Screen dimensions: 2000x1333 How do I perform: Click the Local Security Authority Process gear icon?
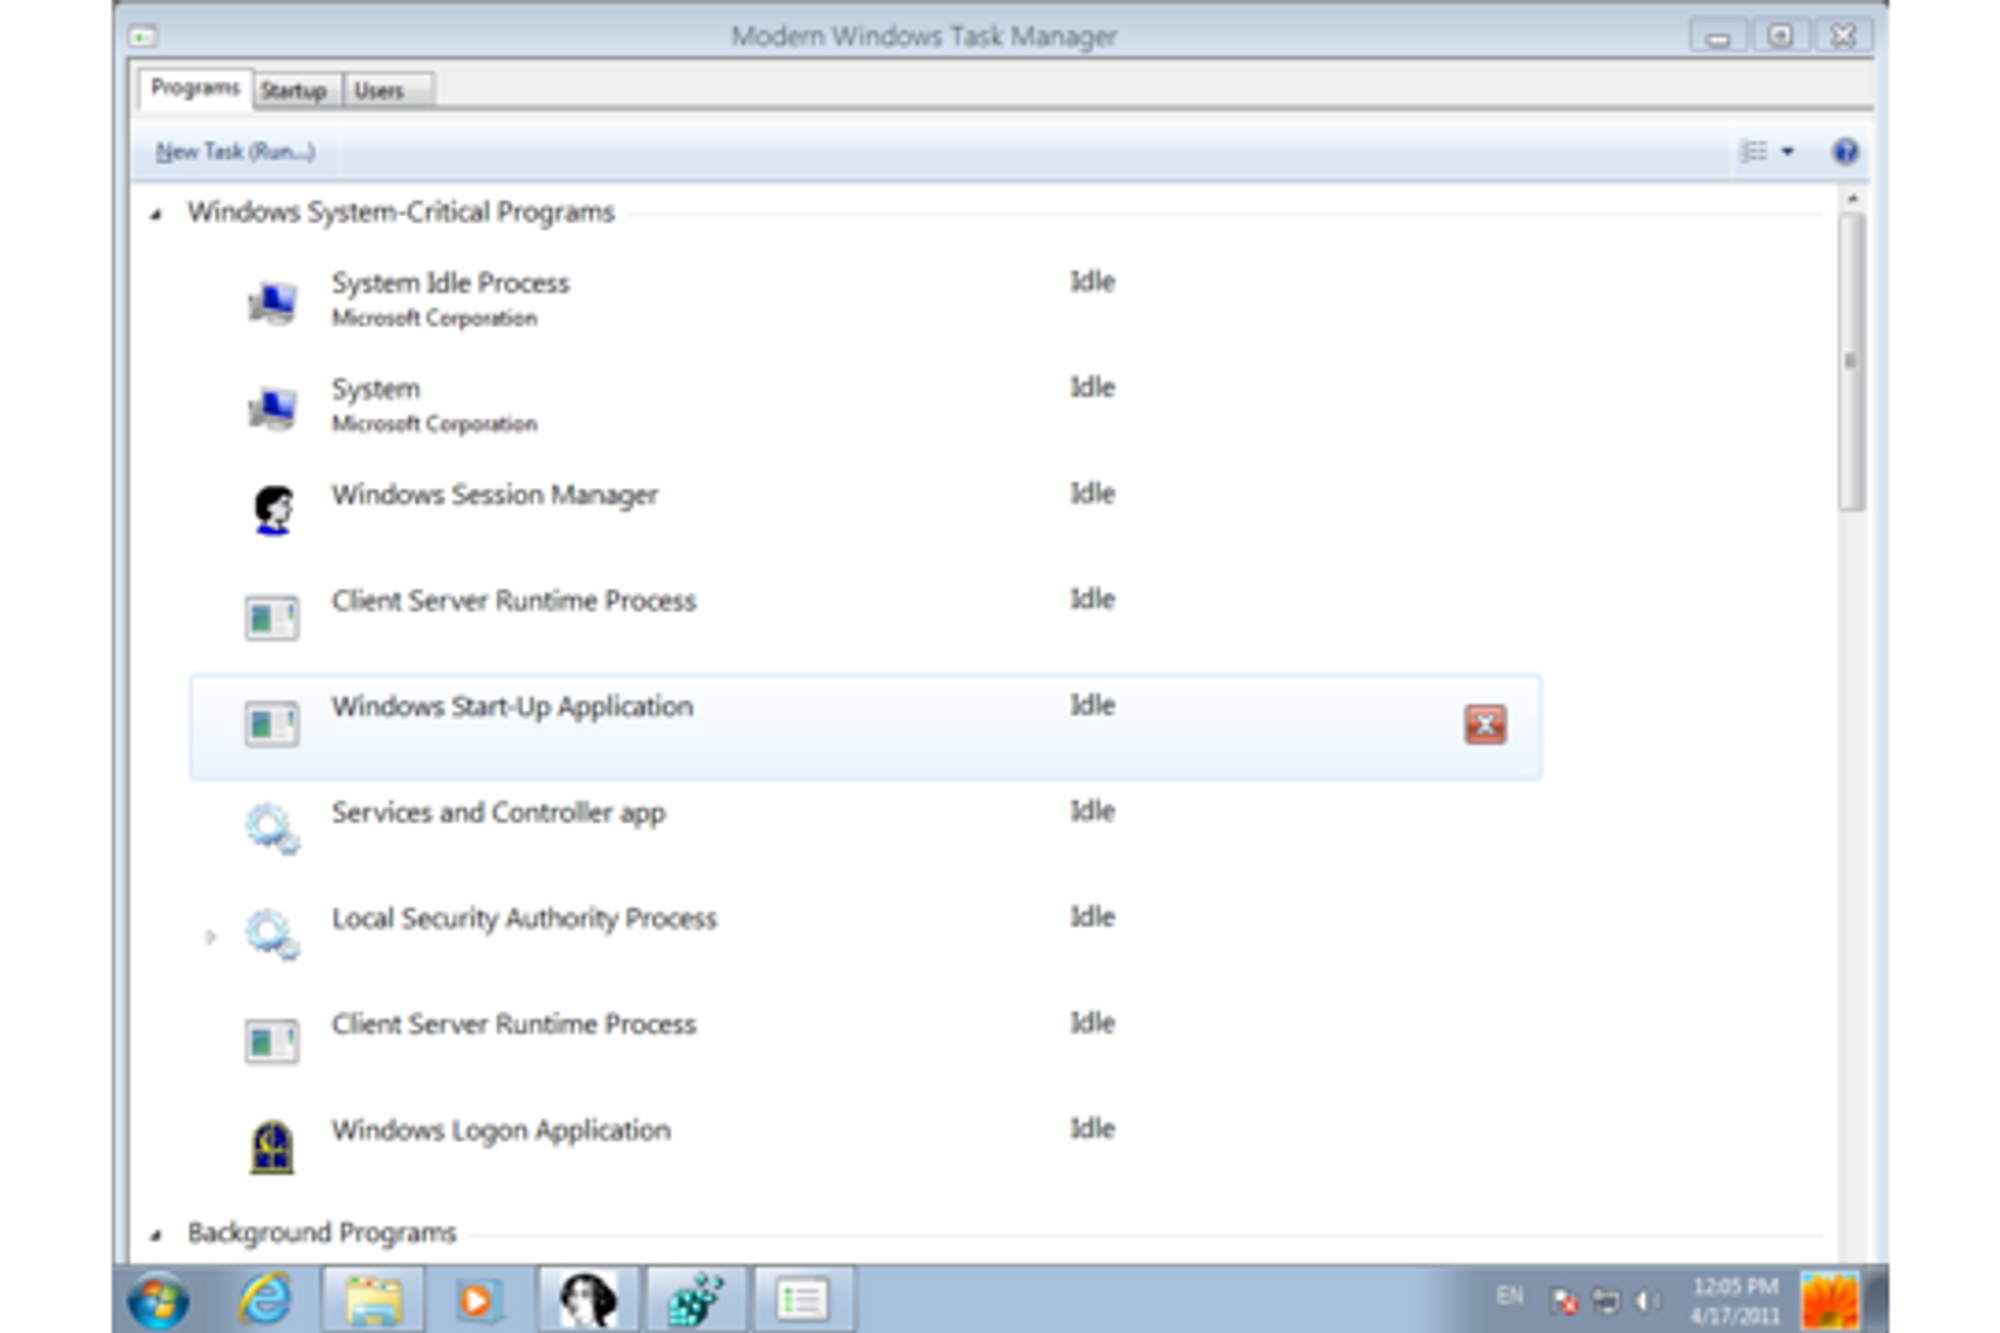(272, 935)
